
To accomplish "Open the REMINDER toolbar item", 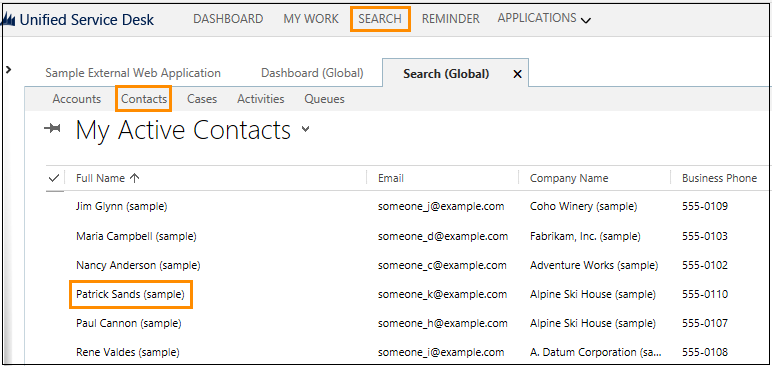I will (x=450, y=19).
